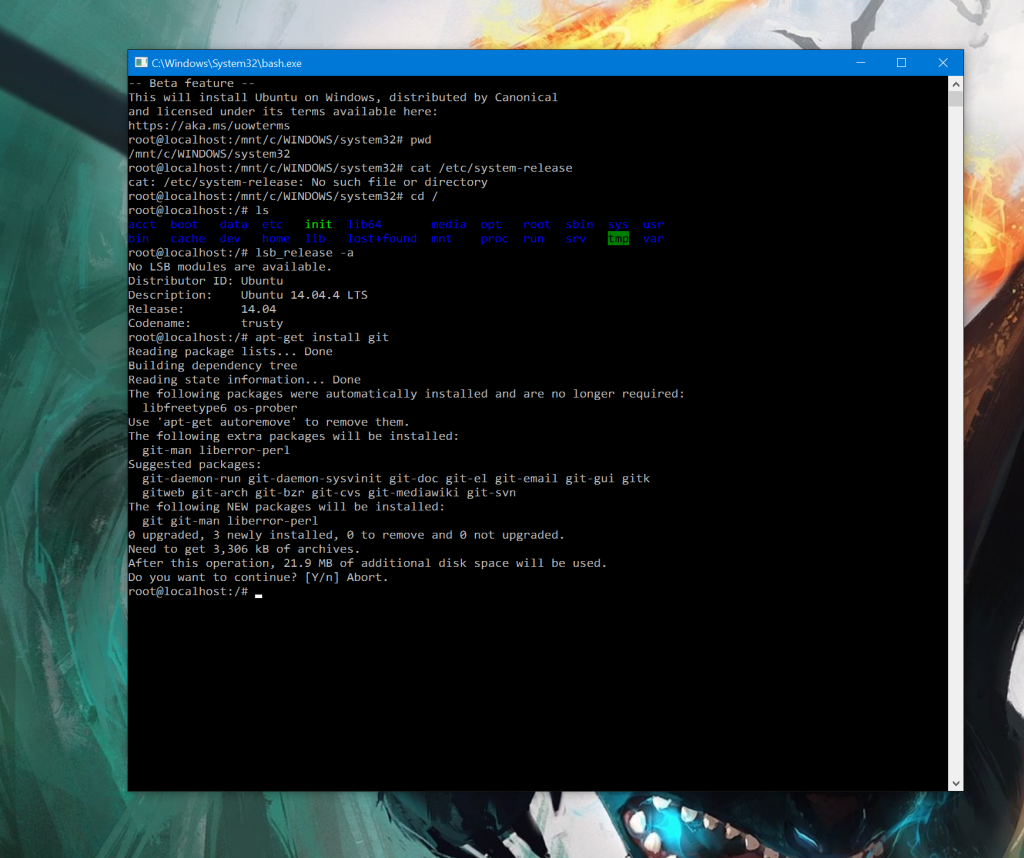
Task: Maximize the bash terminal window
Action: pyautogui.click(x=901, y=62)
